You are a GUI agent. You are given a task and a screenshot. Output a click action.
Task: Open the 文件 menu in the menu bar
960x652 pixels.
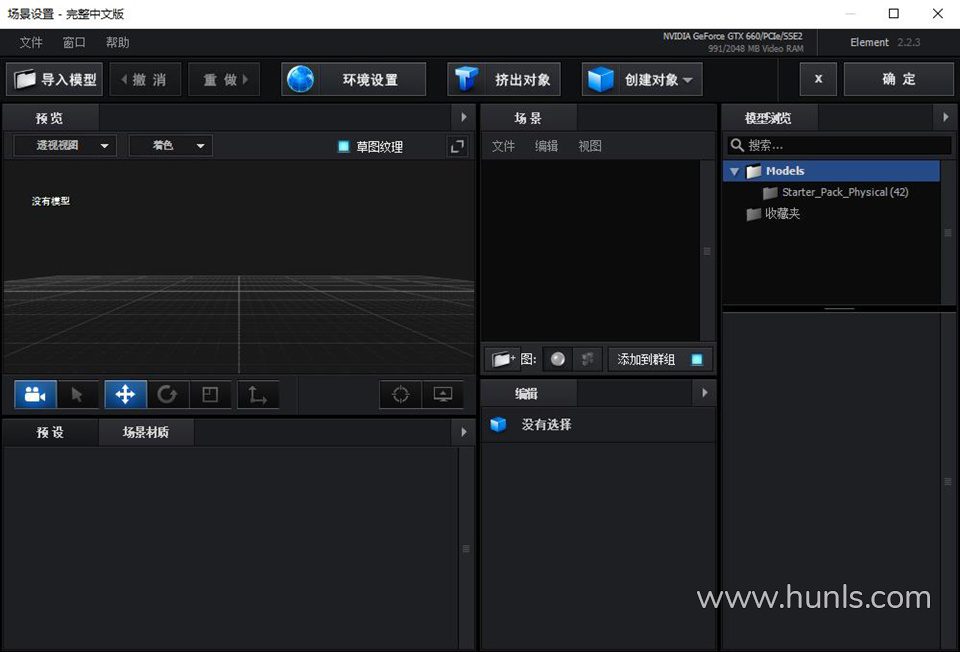click(x=31, y=43)
